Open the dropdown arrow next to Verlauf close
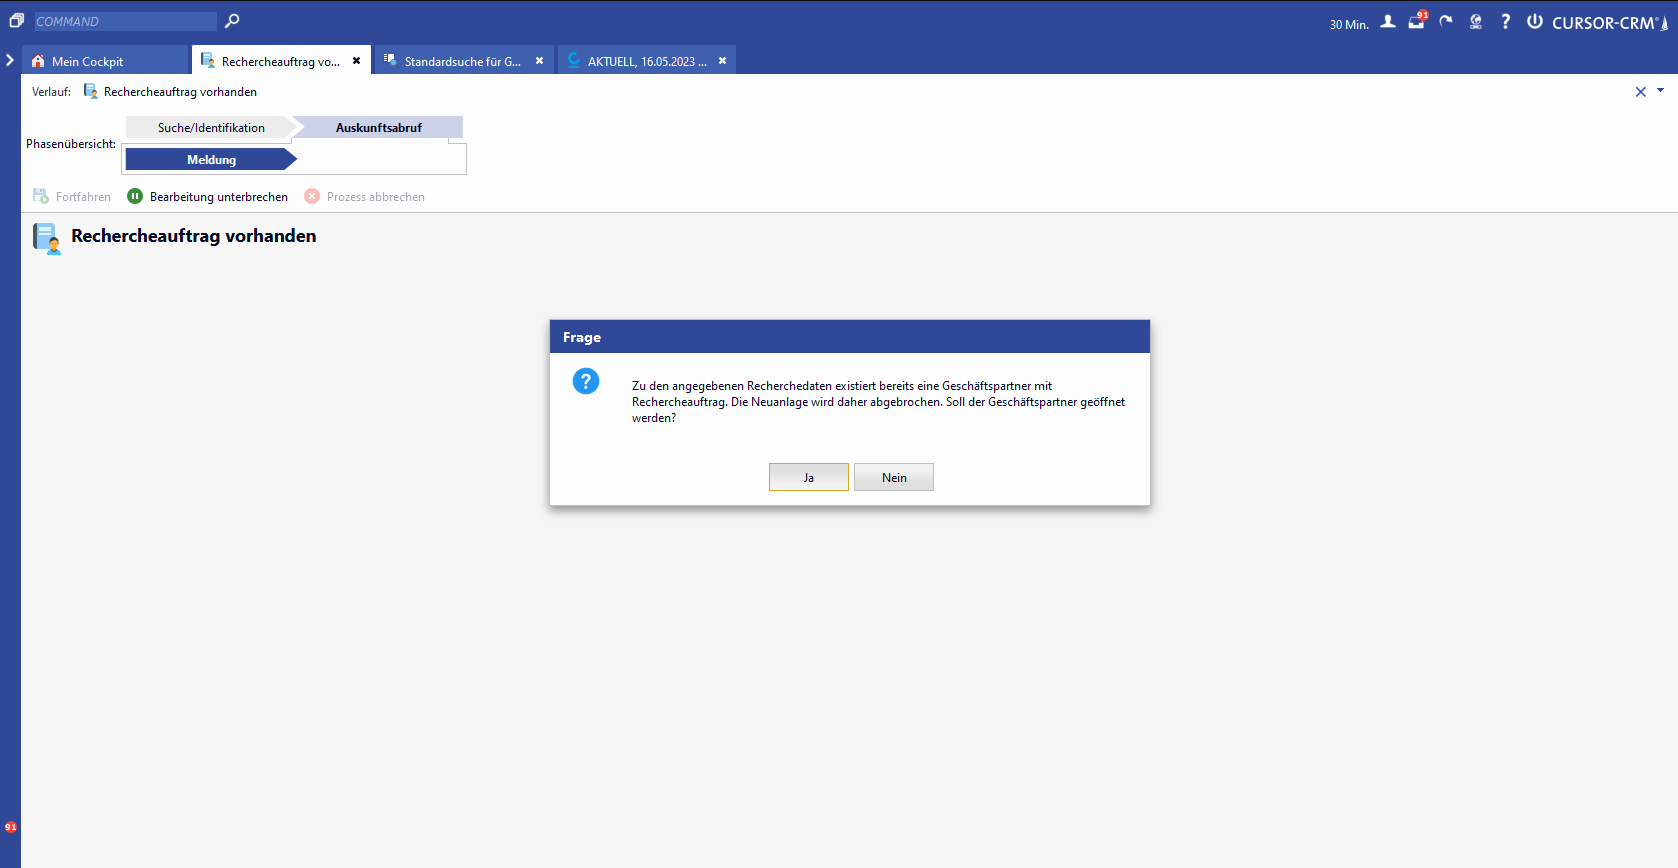This screenshot has height=868, width=1678. tap(1661, 91)
